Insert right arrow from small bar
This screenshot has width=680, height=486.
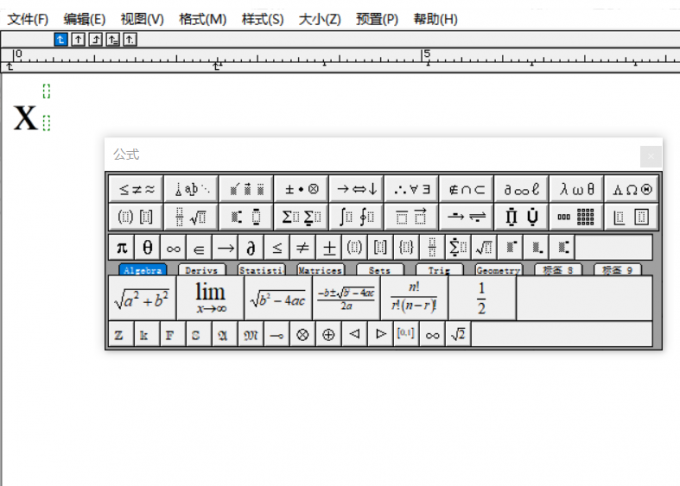point(225,248)
